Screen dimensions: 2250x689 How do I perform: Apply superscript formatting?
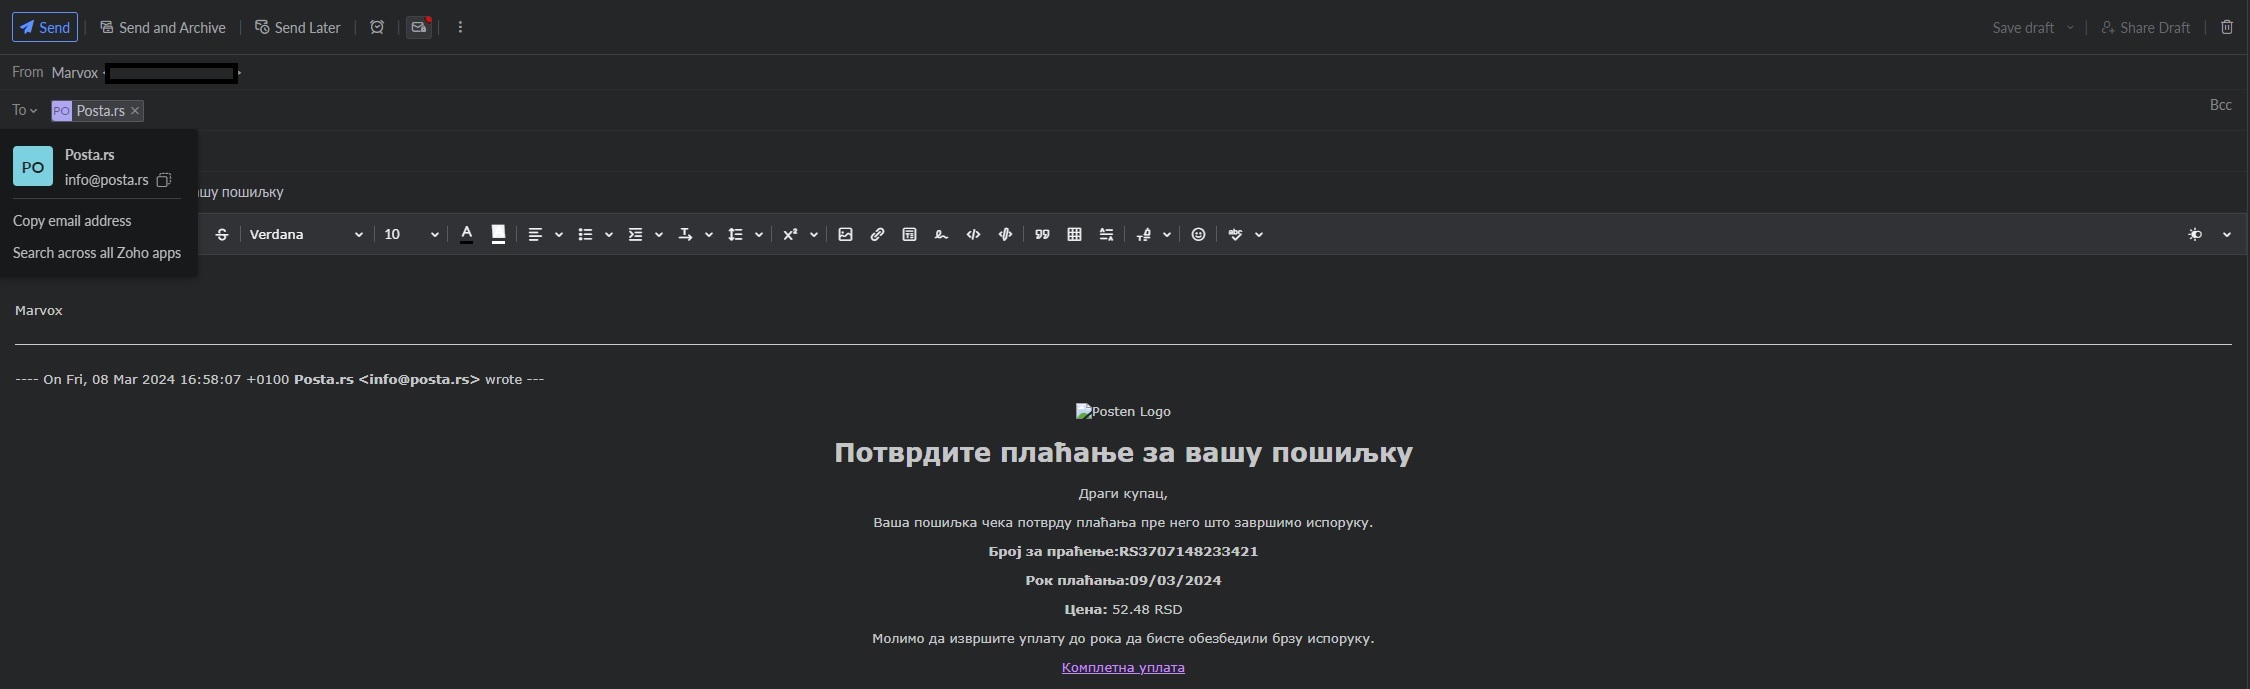[x=790, y=234]
